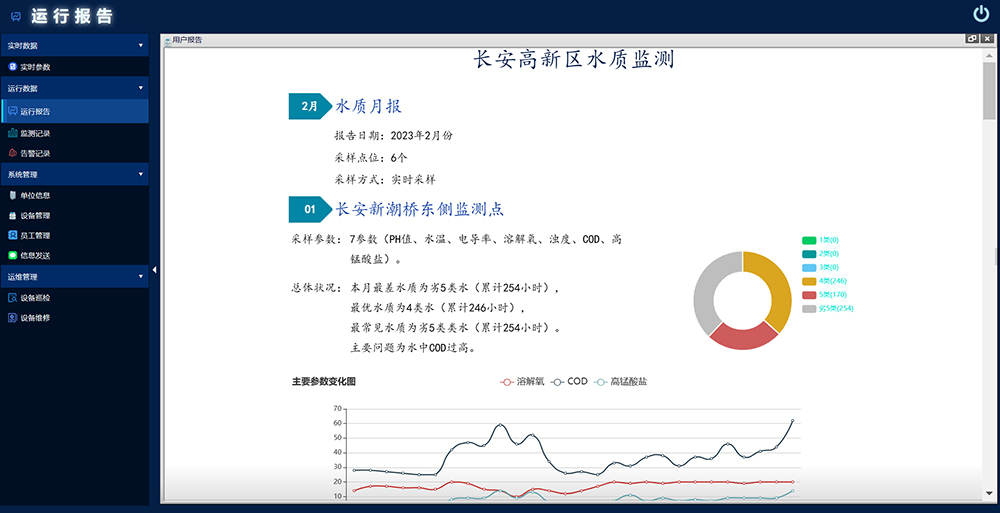Screen dimensions: 1000x513
Task: Click the 监测记录 chart icon
Action: tap(13, 133)
